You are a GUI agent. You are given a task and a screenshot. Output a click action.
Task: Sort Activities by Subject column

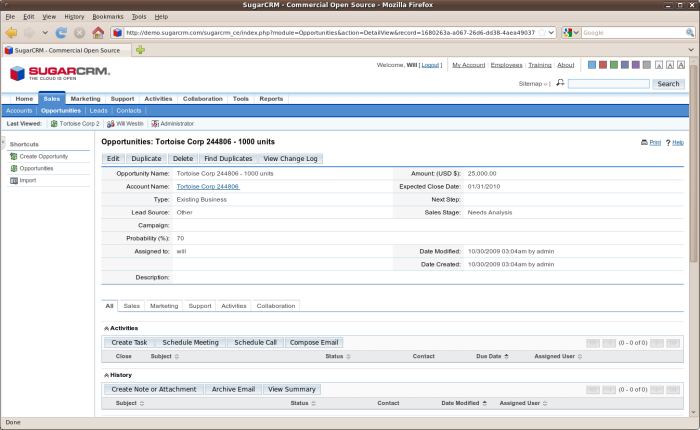[165, 356]
